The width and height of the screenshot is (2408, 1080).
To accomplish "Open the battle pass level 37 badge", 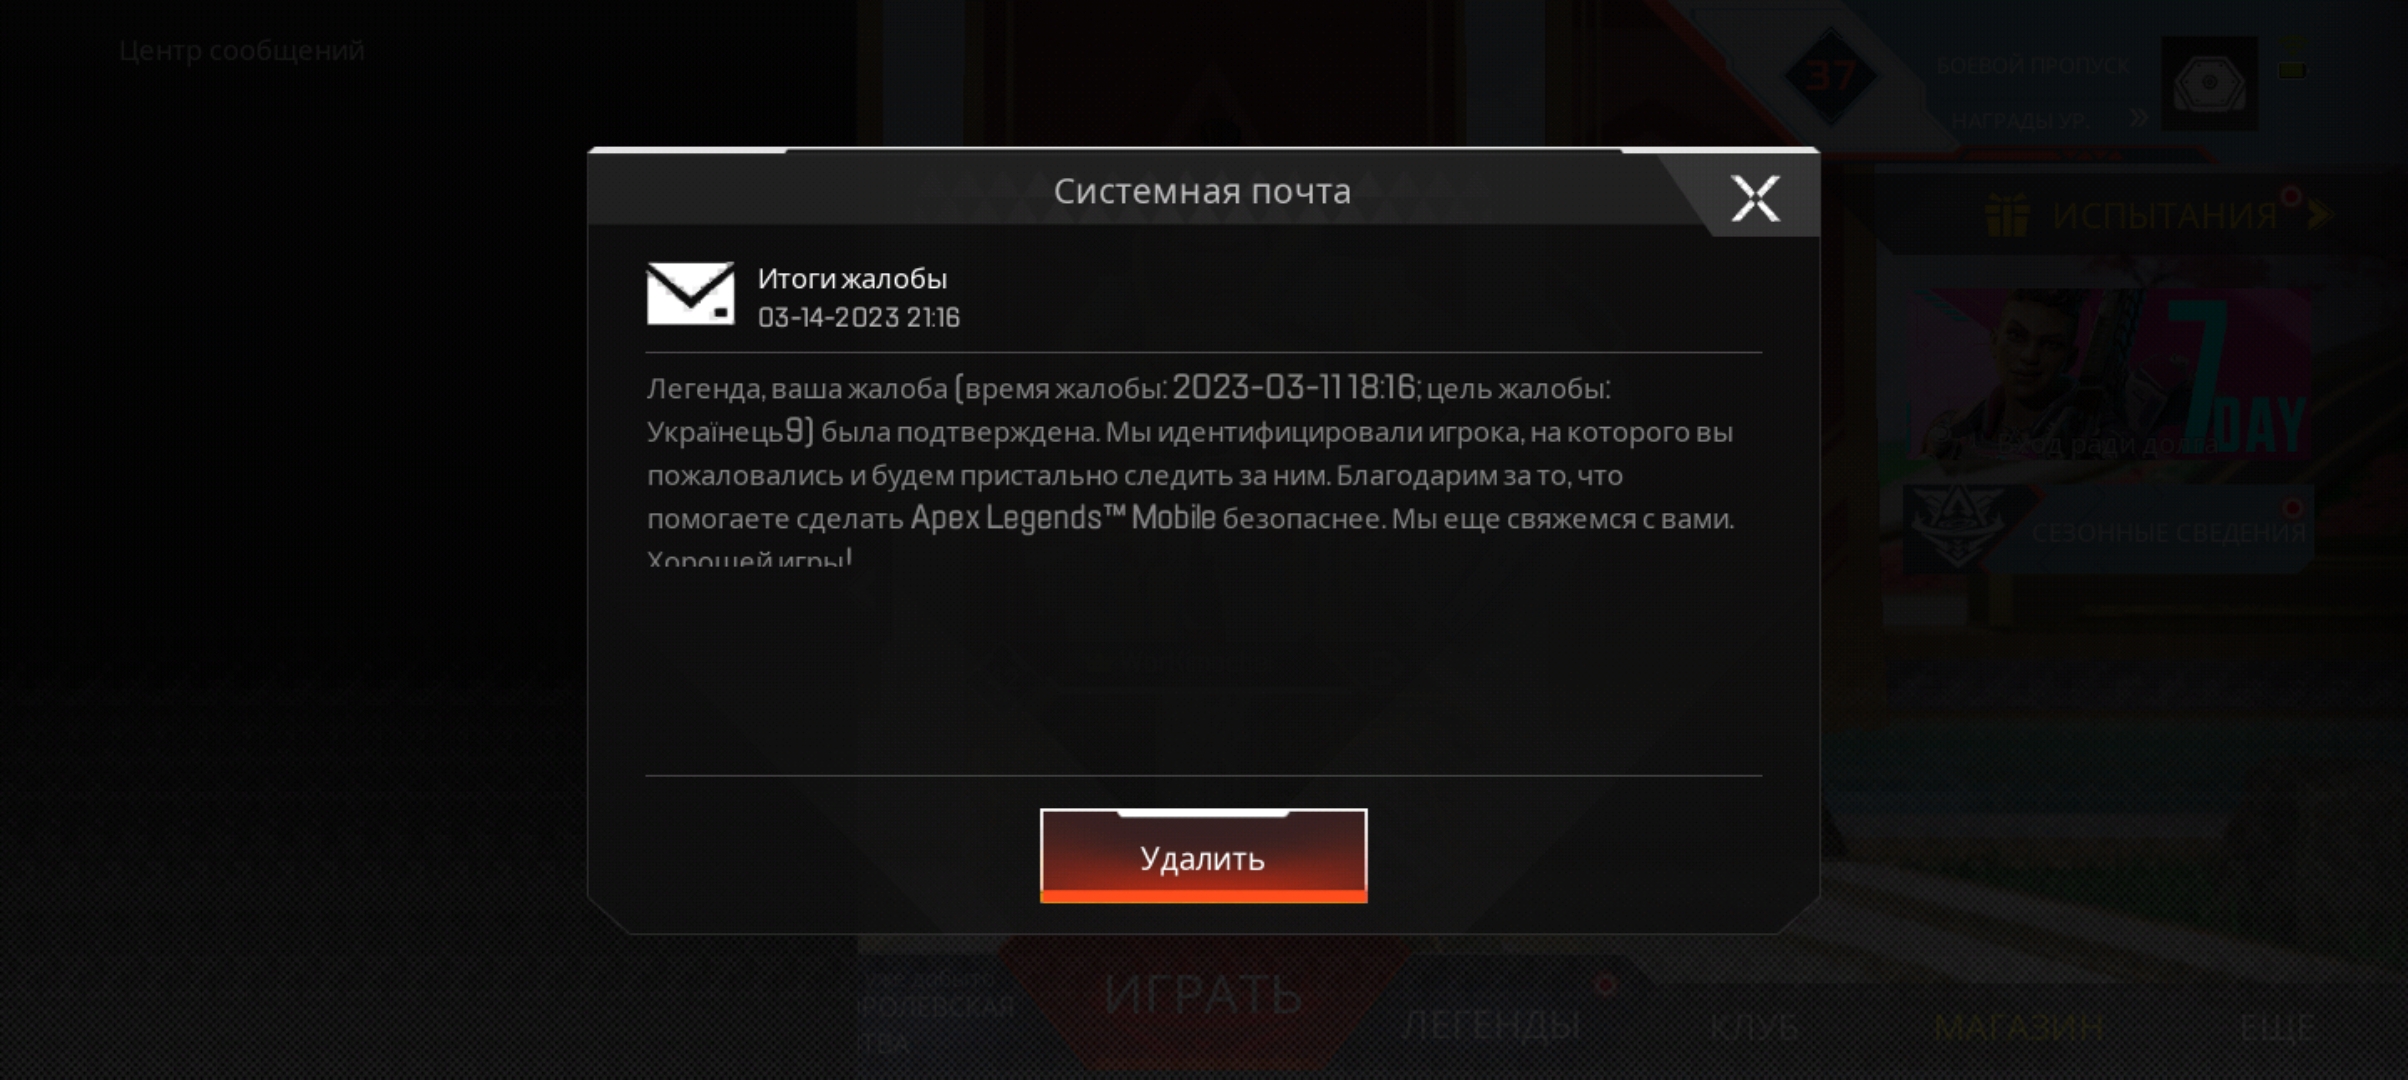I will (x=1830, y=76).
